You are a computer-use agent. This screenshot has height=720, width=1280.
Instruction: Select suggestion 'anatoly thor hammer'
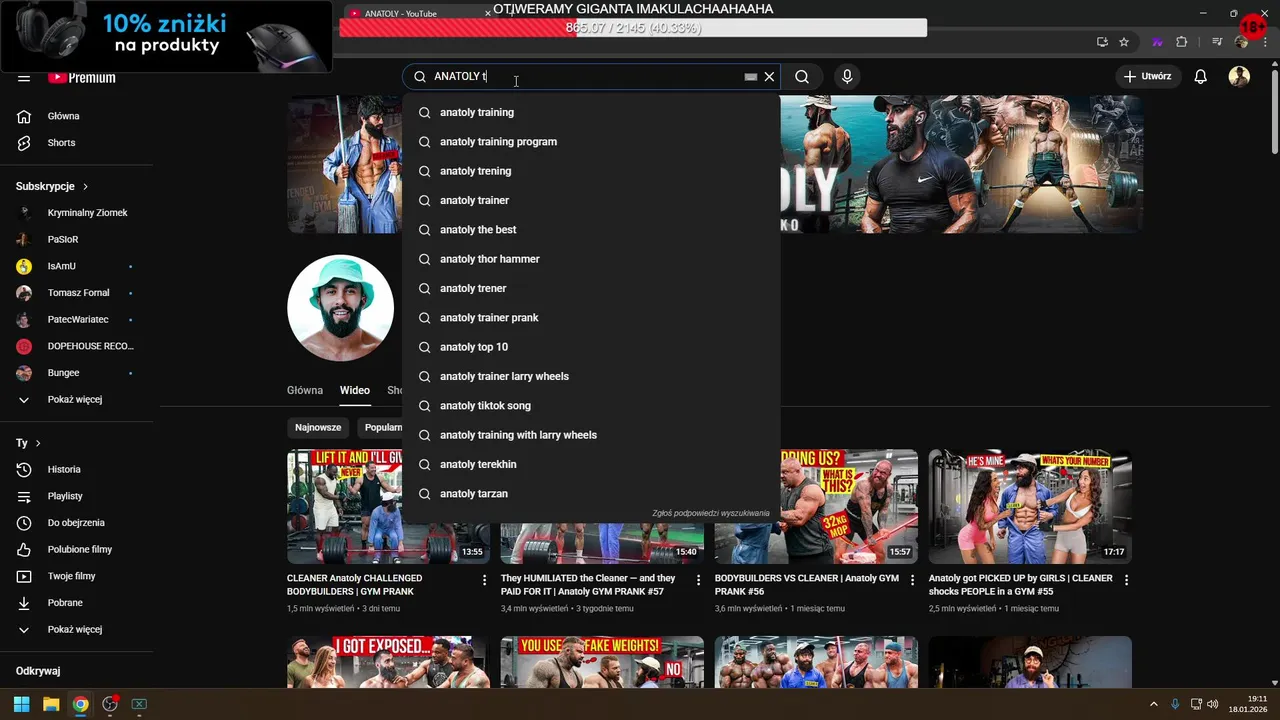click(x=591, y=259)
